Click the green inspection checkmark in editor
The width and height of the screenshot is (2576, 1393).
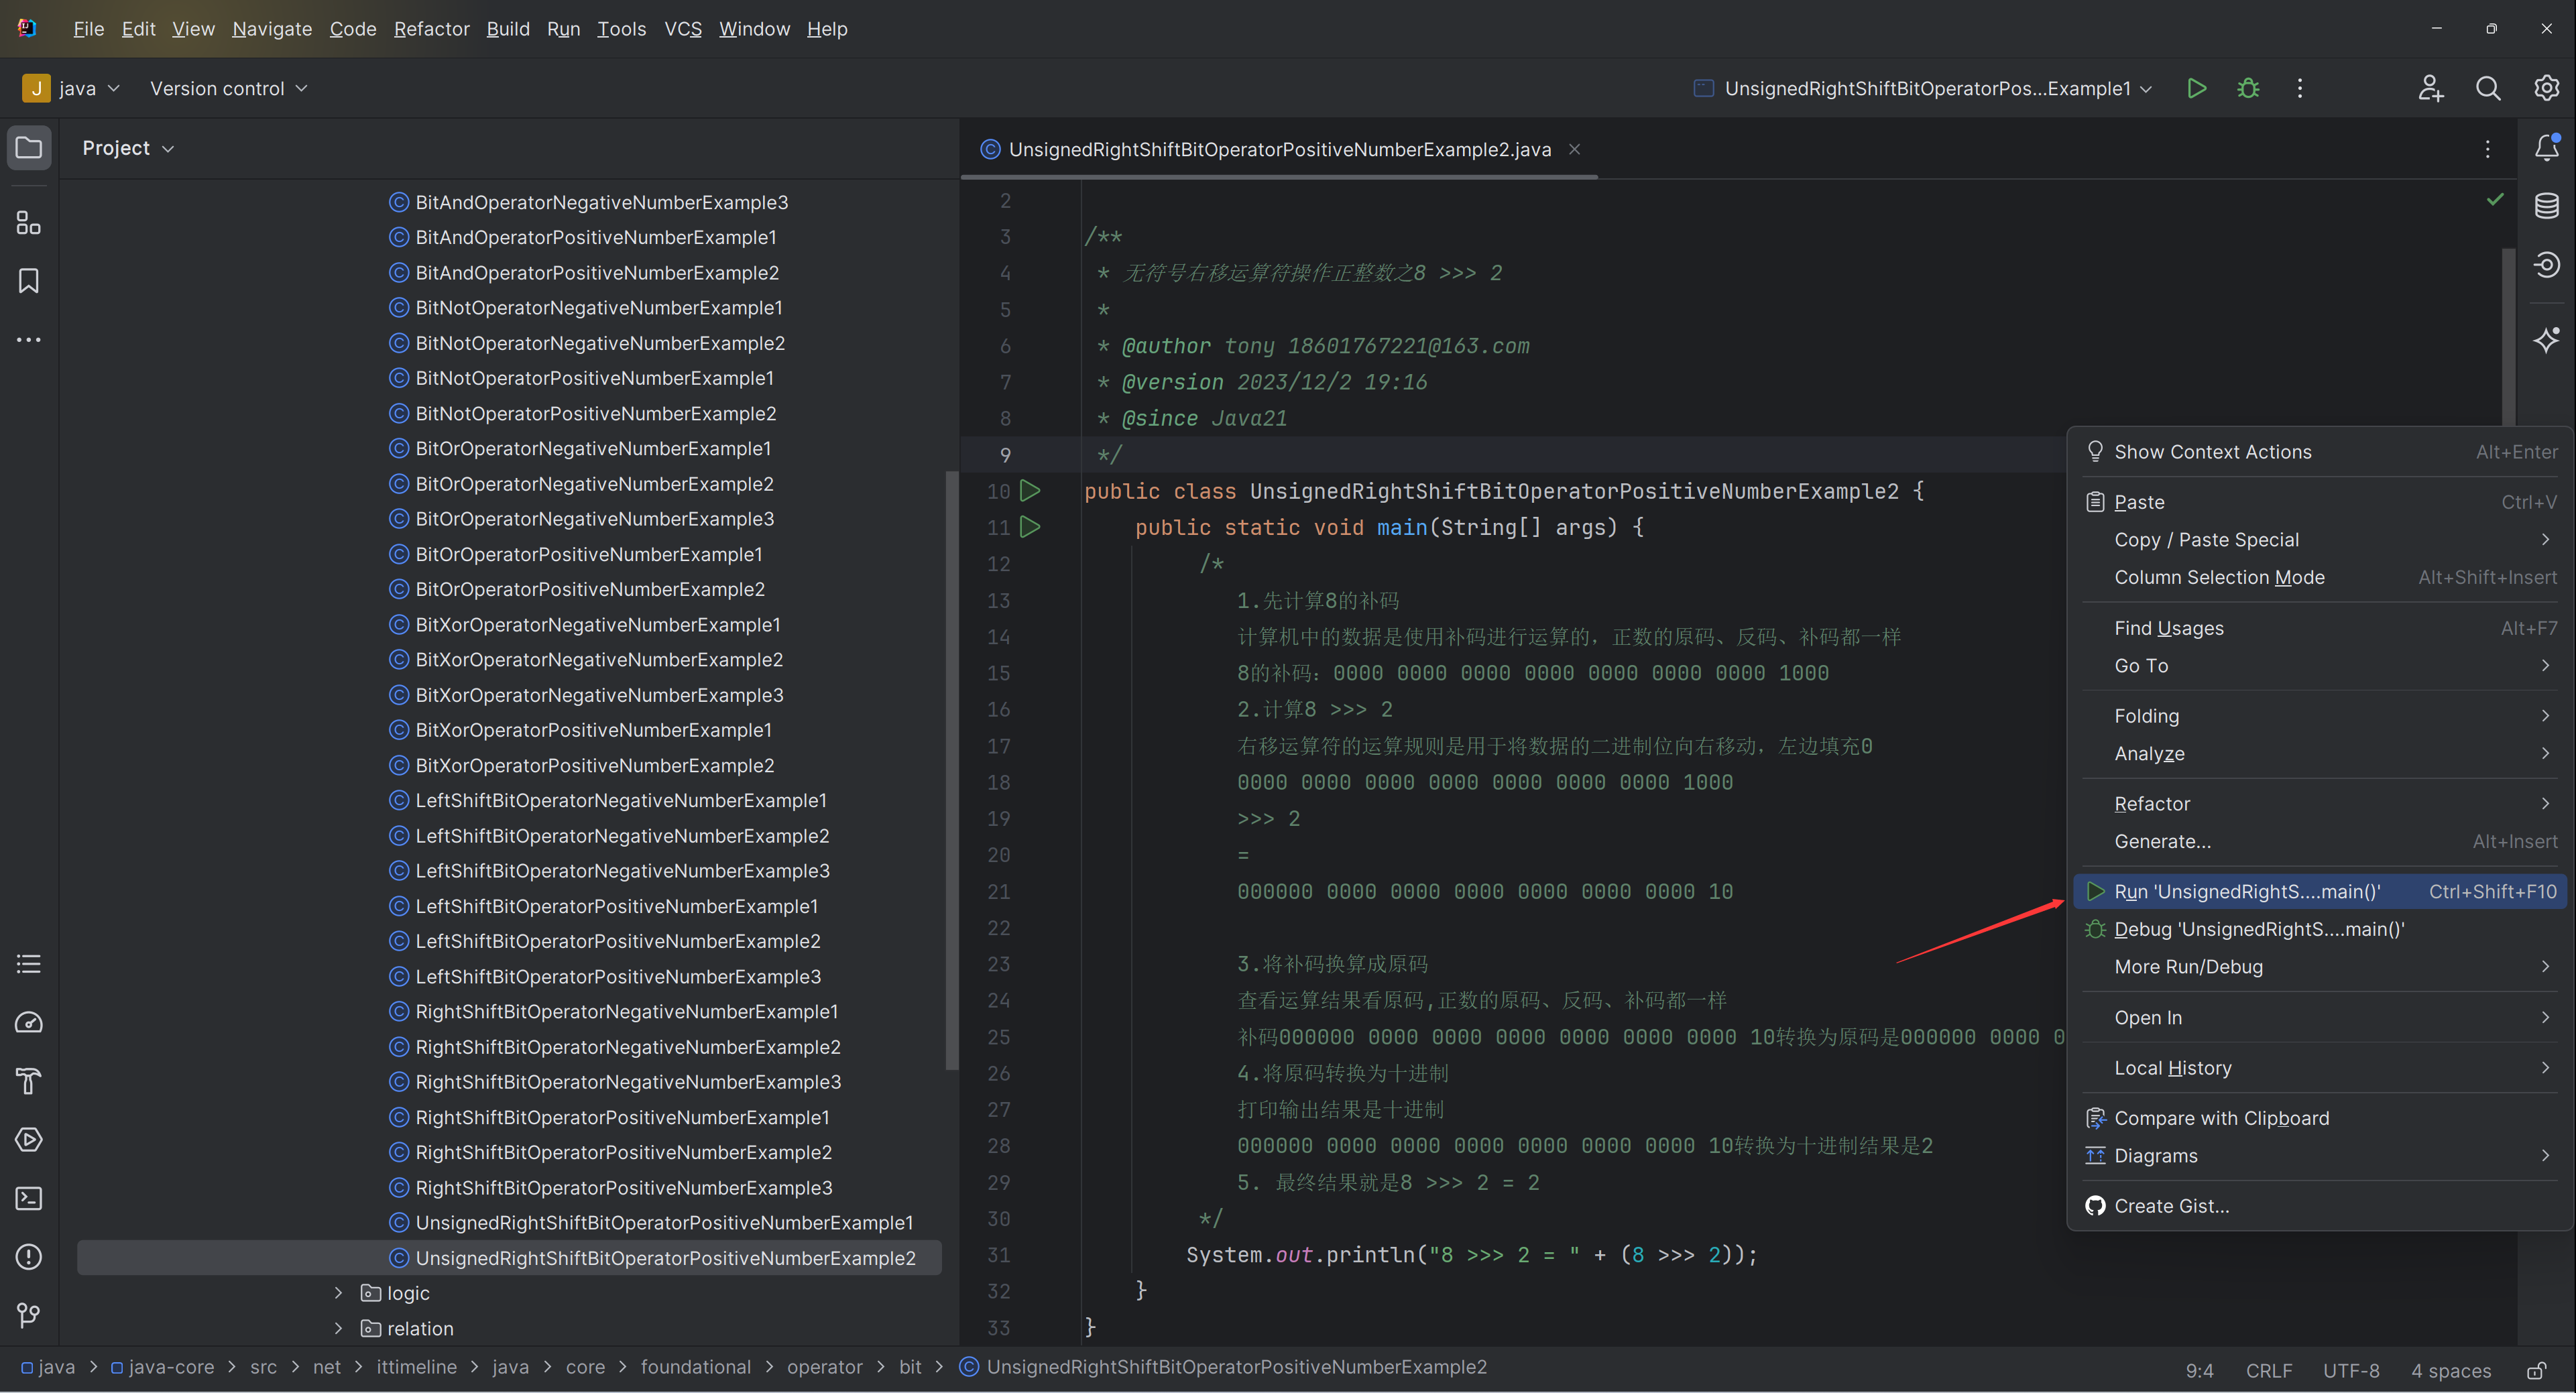(x=2495, y=199)
